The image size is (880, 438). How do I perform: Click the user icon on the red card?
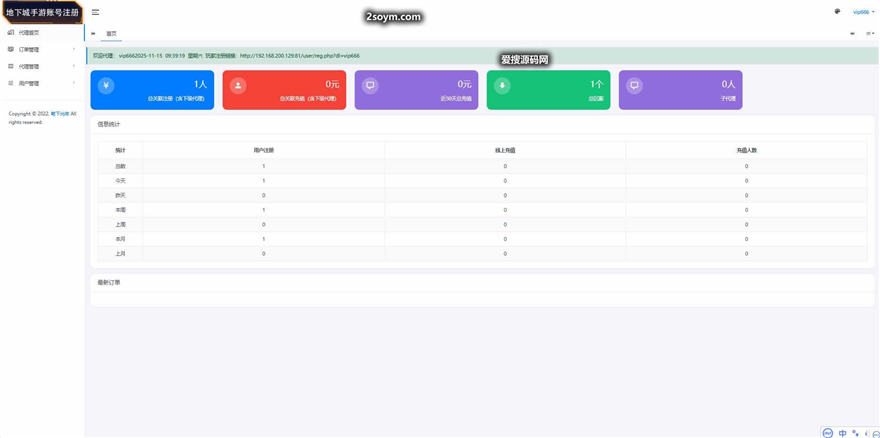pyautogui.click(x=238, y=86)
